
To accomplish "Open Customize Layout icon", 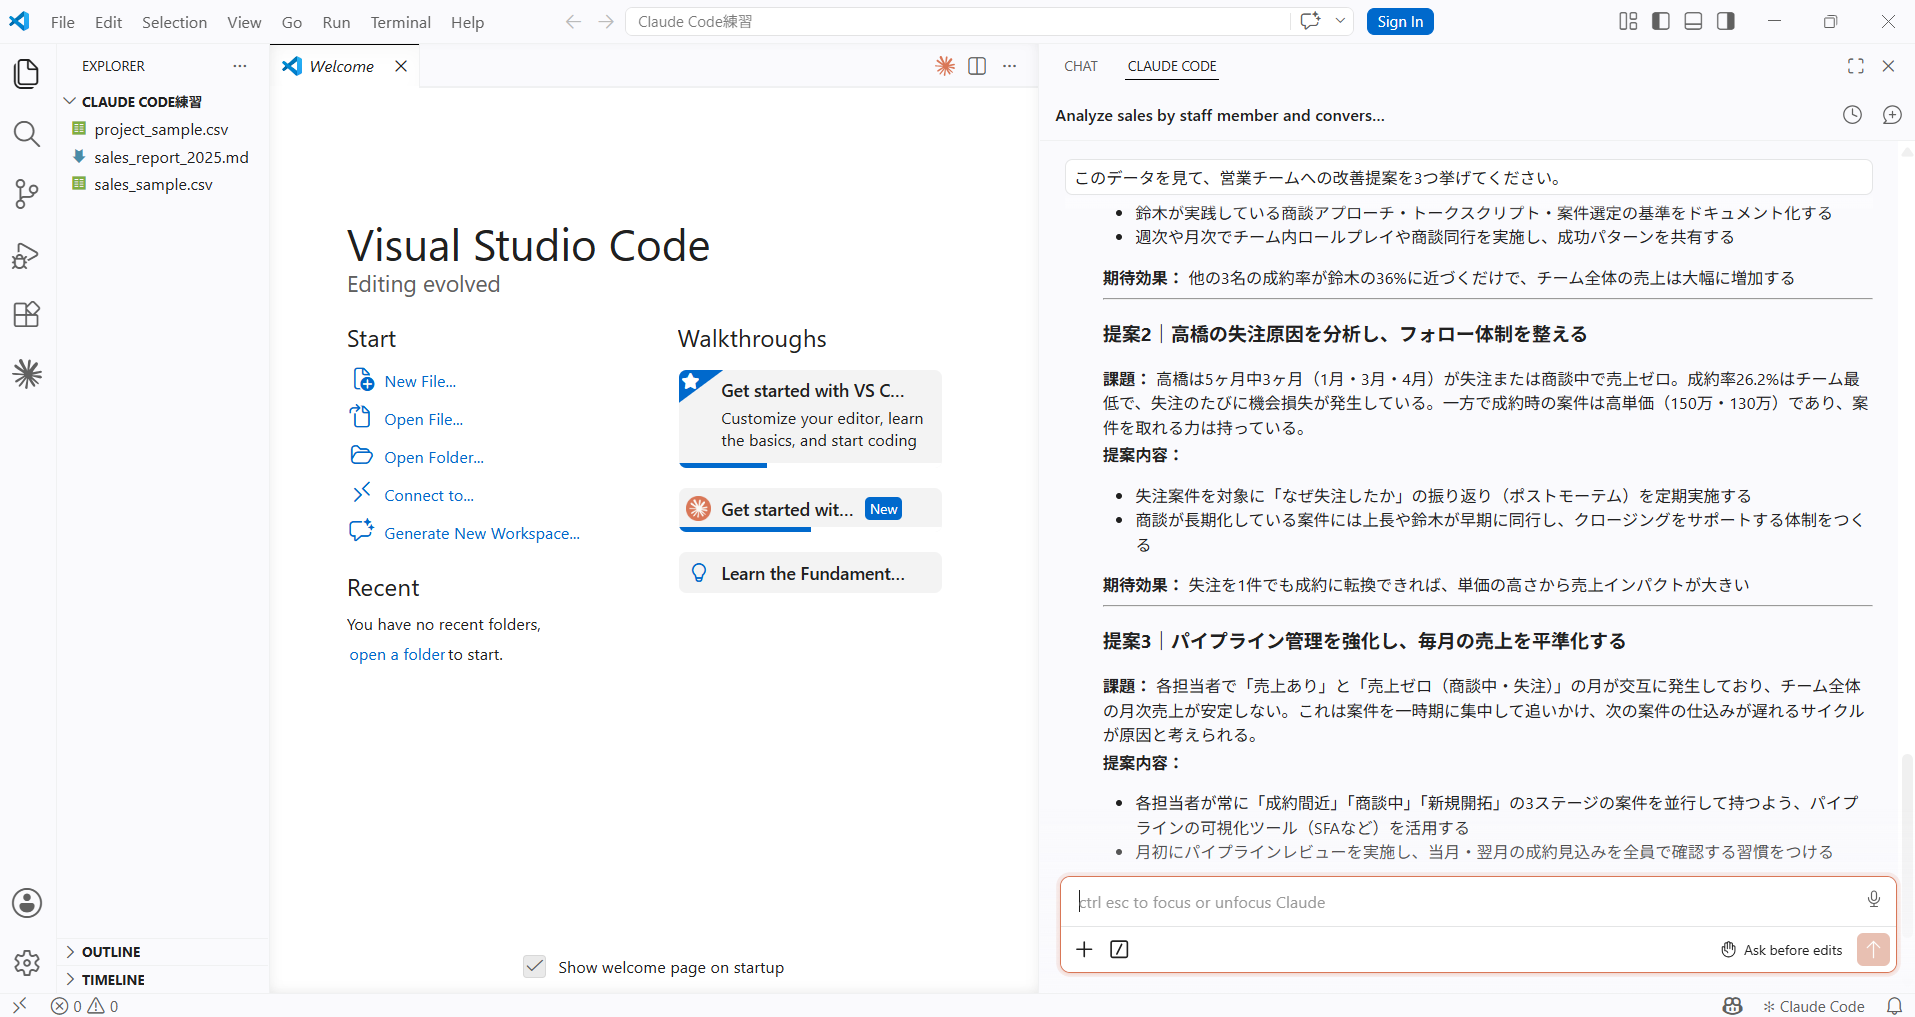I will 1628,21.
